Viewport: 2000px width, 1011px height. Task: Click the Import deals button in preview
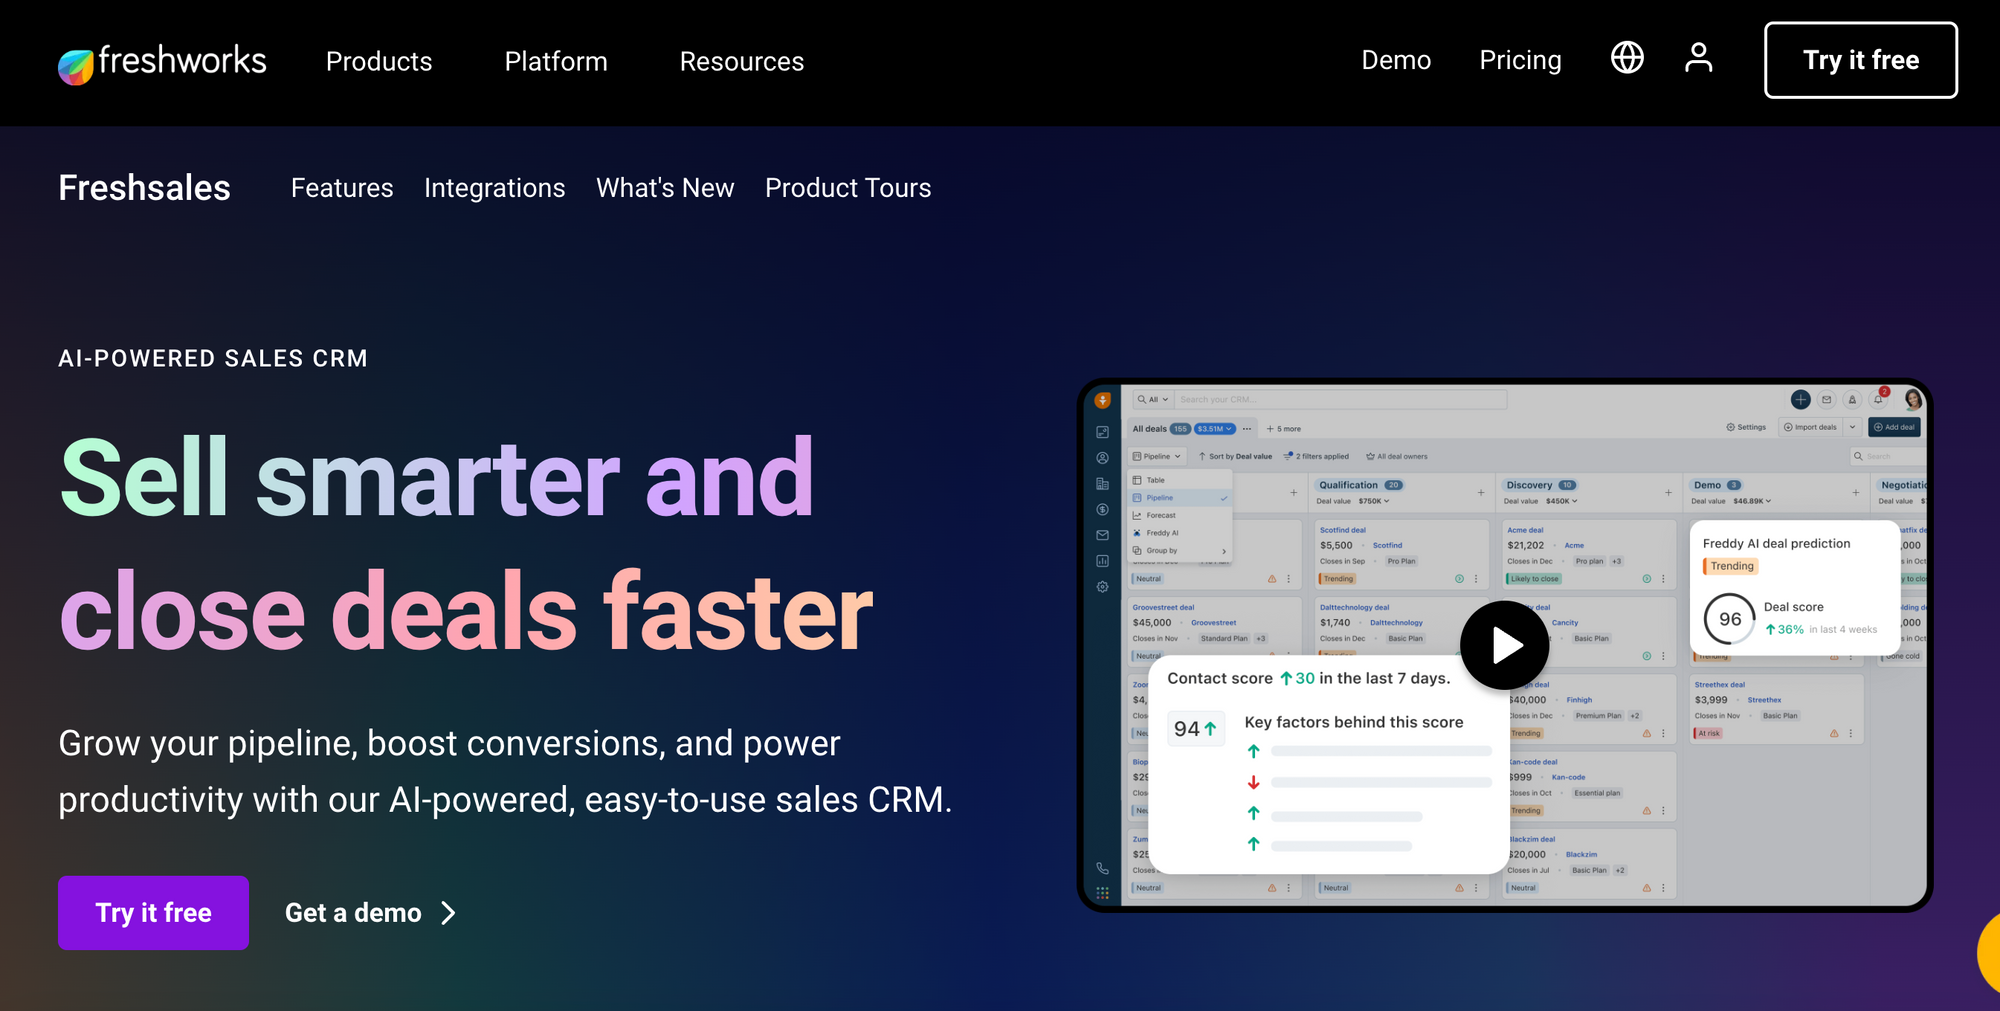[1811, 427]
